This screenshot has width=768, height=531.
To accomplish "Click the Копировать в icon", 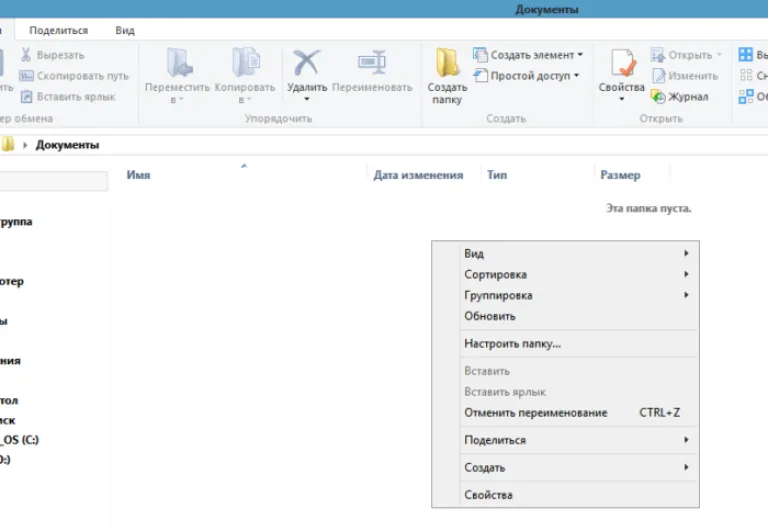I will (x=245, y=63).
